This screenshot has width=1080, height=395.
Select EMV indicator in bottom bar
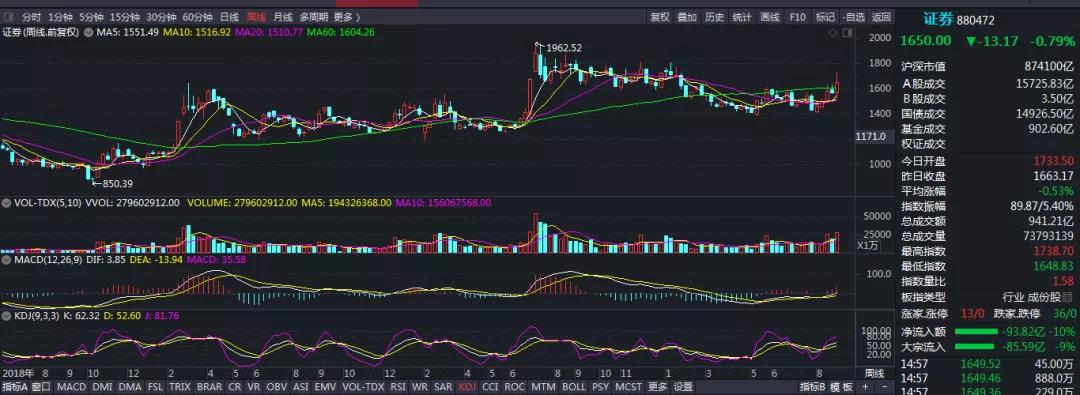point(326,387)
